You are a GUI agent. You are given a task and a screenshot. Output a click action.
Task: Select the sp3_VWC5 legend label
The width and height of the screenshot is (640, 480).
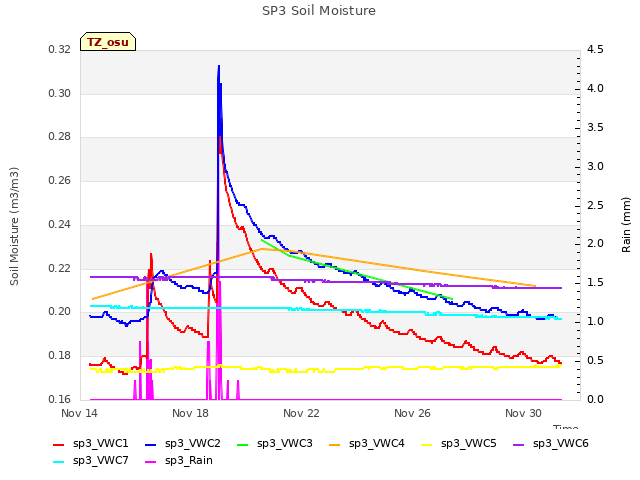469,444
